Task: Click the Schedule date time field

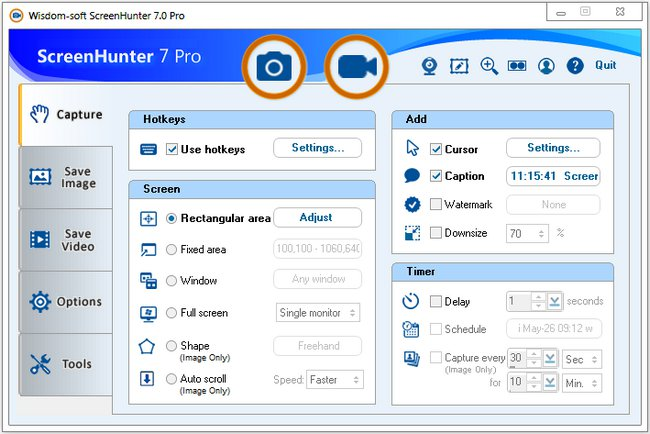Action: tap(554, 329)
